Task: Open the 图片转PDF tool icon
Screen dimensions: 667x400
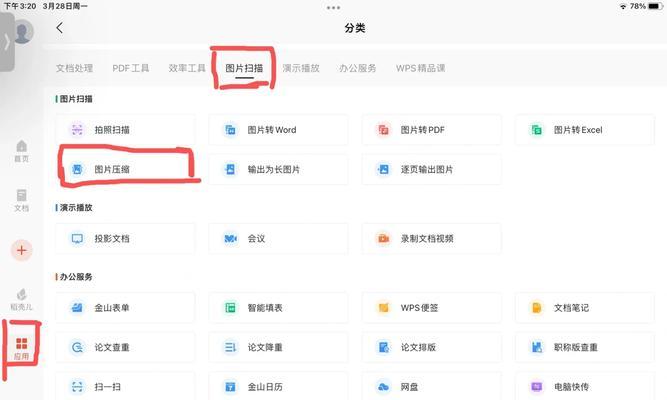Action: [383, 129]
